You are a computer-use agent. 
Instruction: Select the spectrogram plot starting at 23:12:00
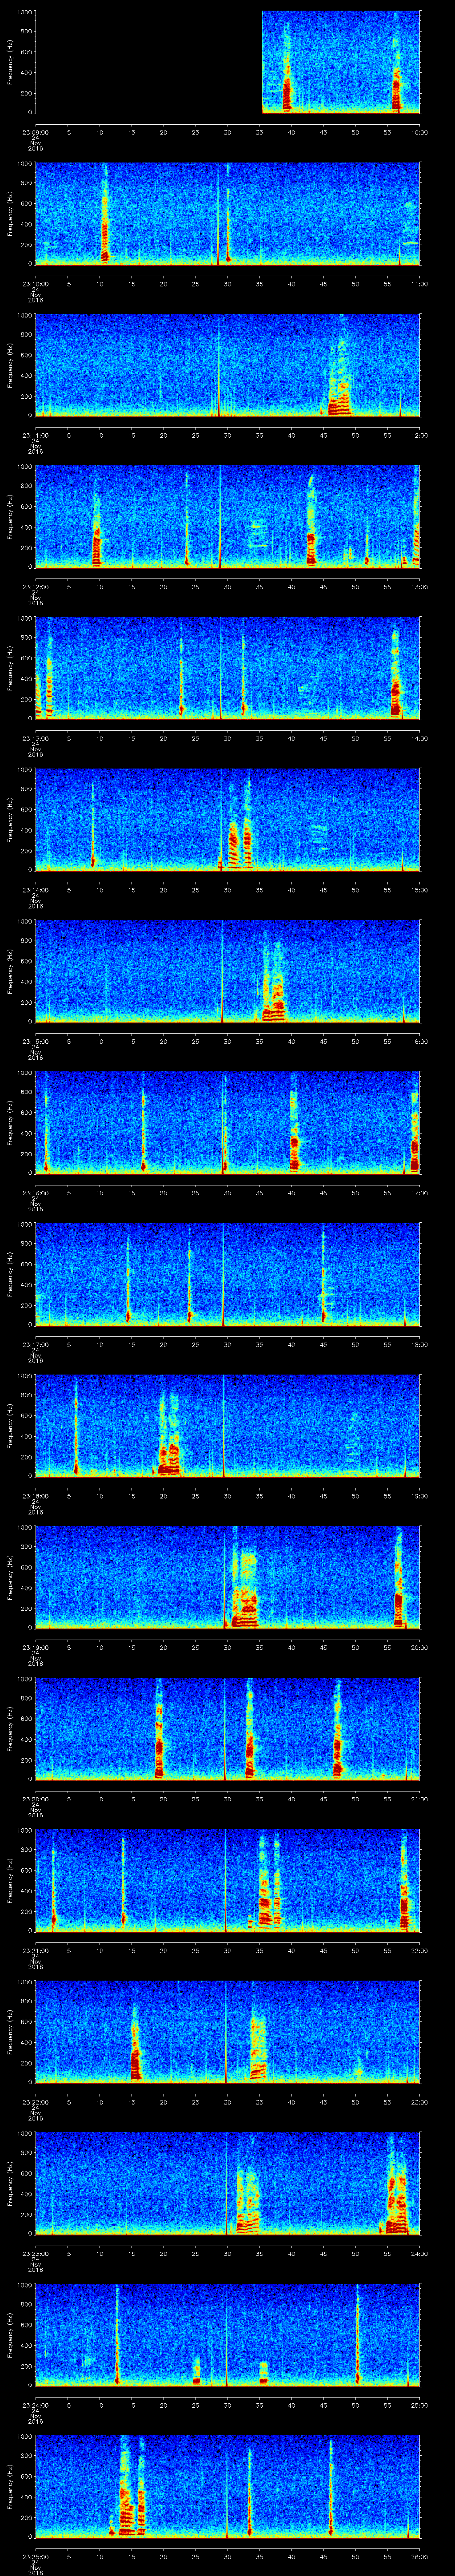tap(228, 517)
